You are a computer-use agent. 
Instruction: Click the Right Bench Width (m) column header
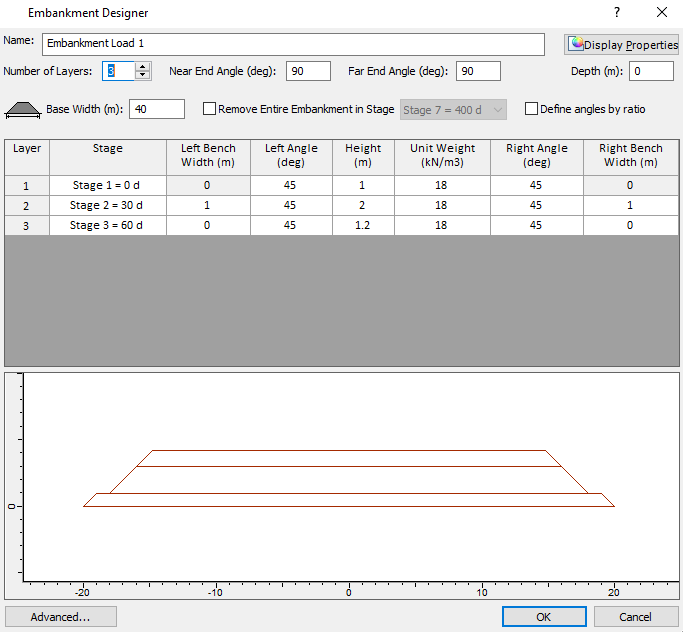click(x=631, y=157)
